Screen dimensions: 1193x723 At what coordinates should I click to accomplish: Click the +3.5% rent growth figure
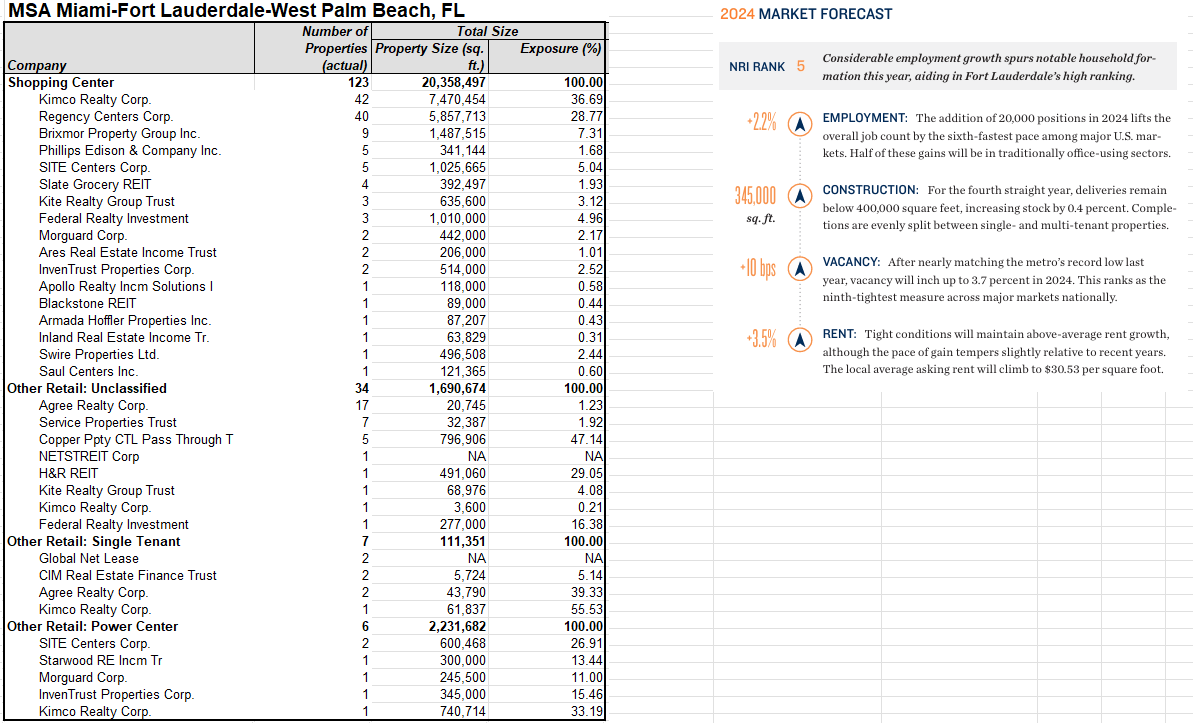[x=761, y=340]
